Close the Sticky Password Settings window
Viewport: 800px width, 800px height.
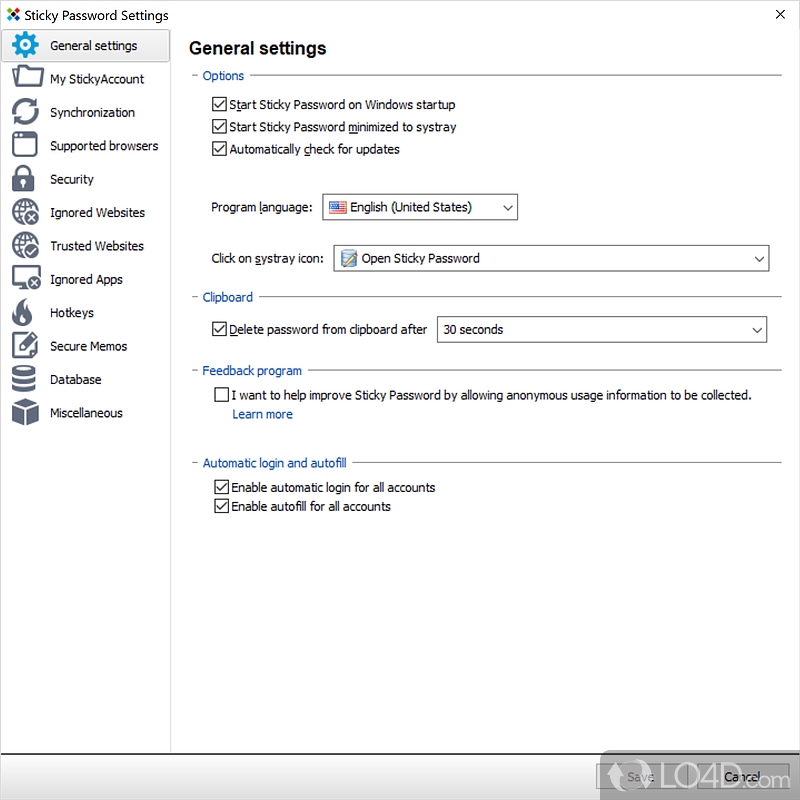[780, 14]
